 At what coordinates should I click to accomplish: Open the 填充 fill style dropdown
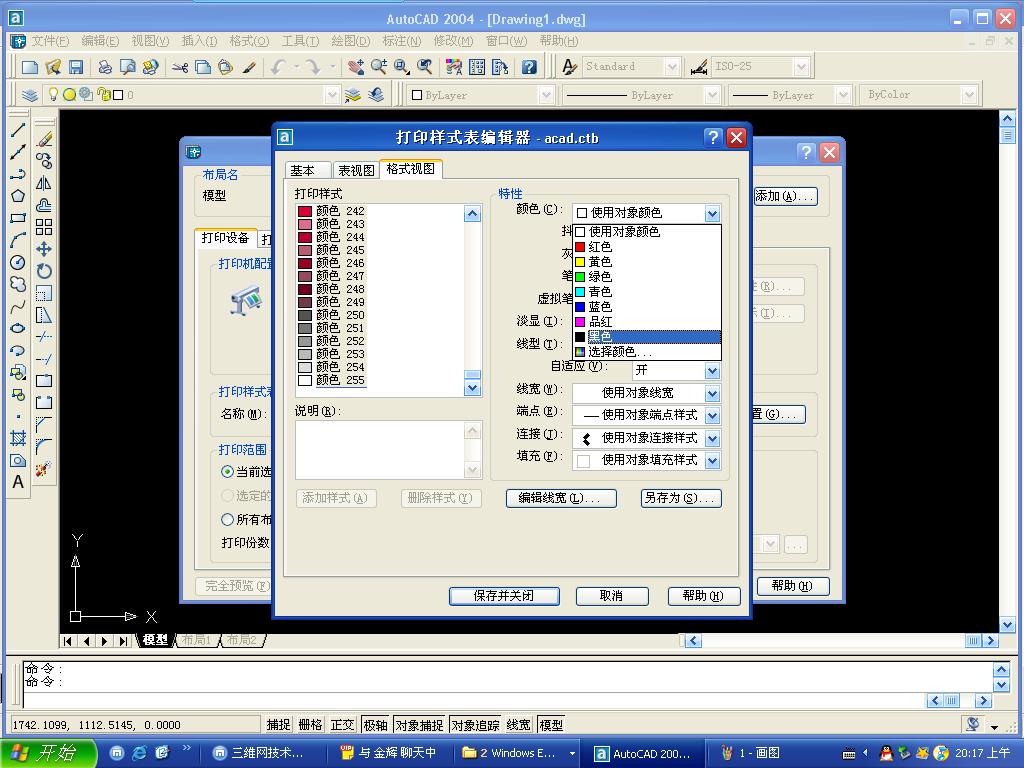click(712, 460)
